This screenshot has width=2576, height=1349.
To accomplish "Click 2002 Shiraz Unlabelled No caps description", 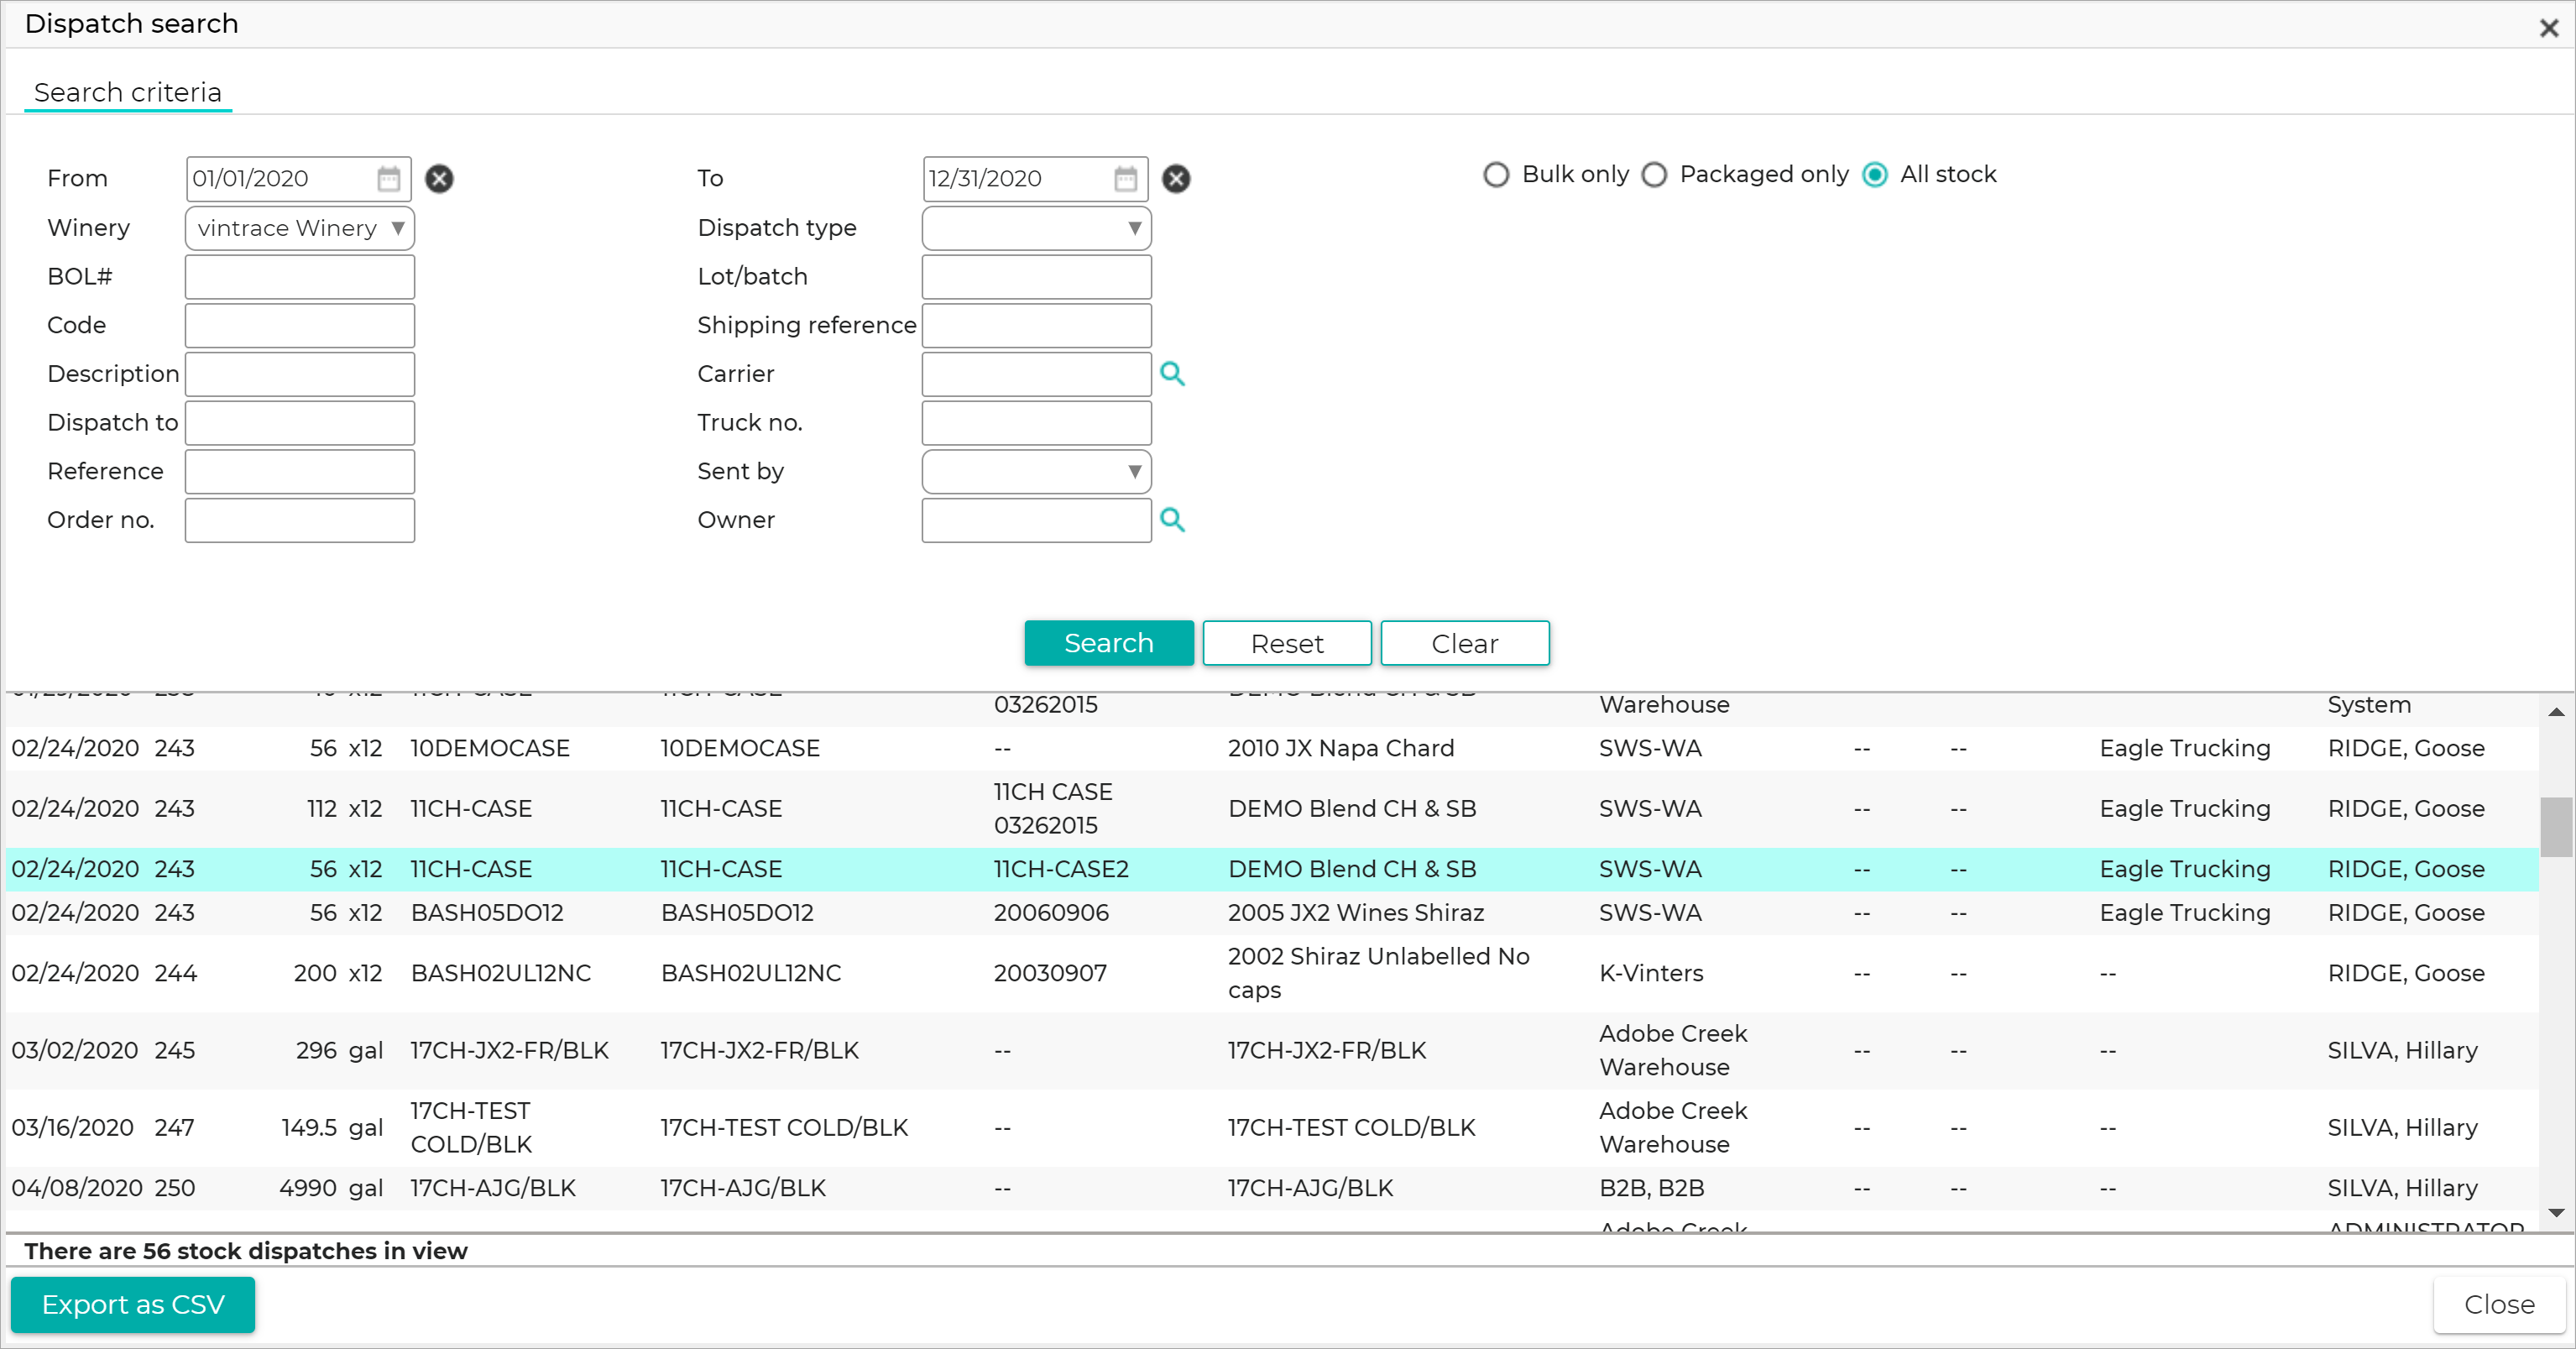I will pos(1378,974).
